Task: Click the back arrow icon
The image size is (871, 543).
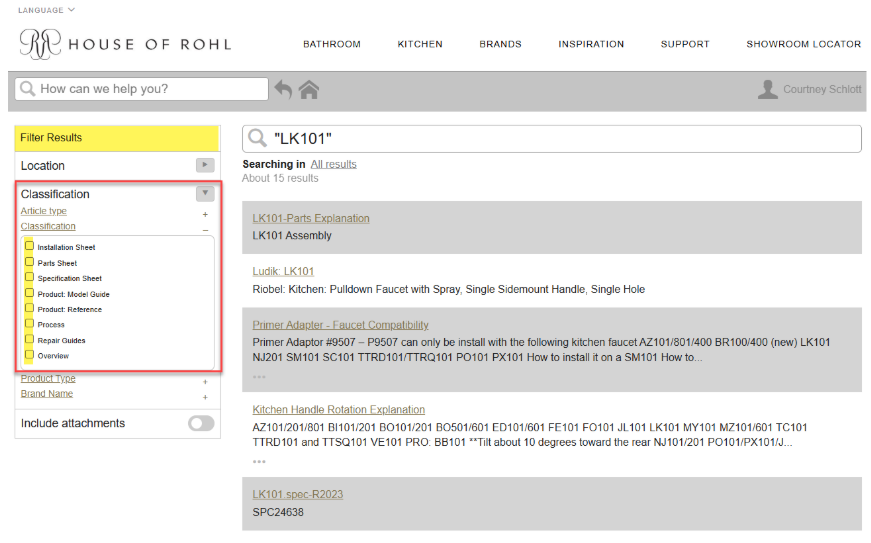Action: [x=284, y=90]
